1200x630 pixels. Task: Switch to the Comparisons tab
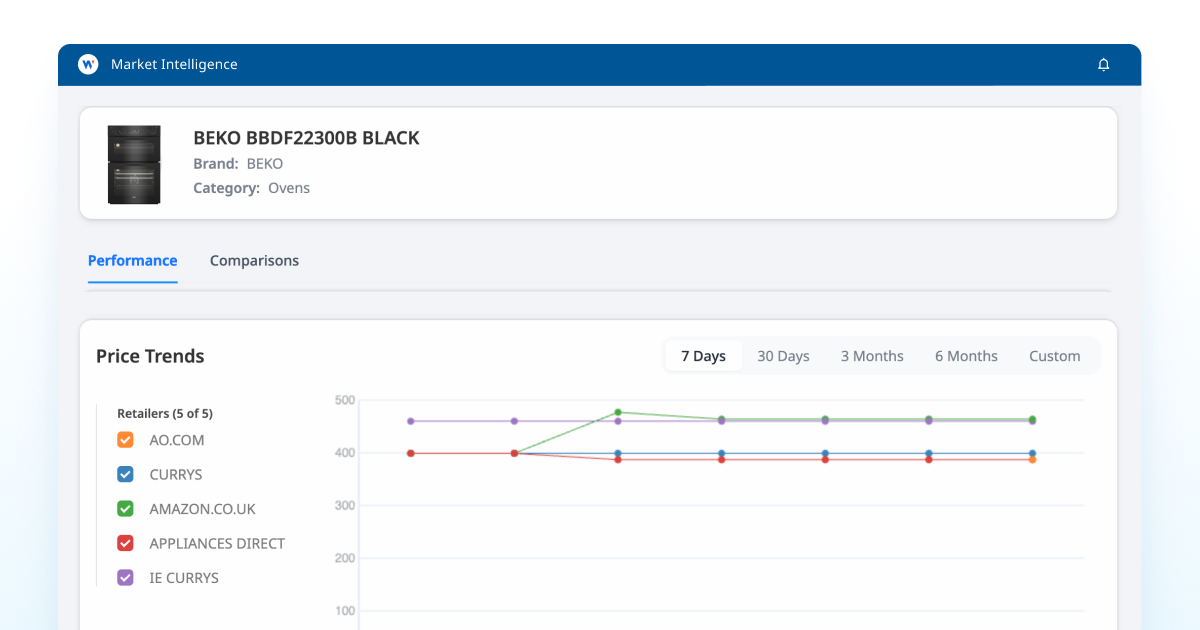pyautogui.click(x=254, y=260)
